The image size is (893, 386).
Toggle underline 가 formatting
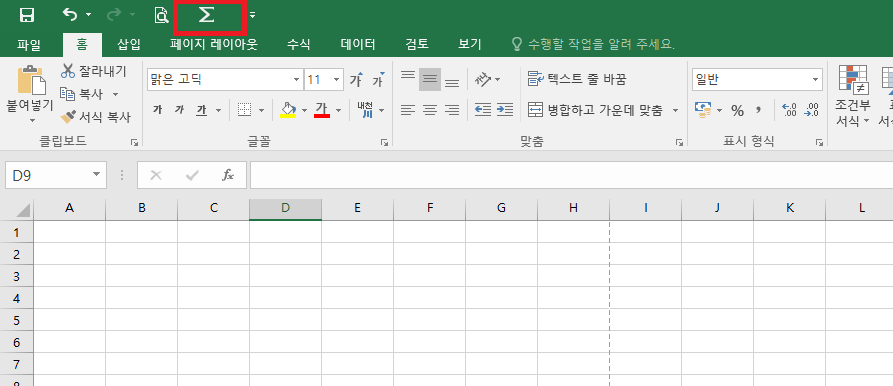pos(200,110)
